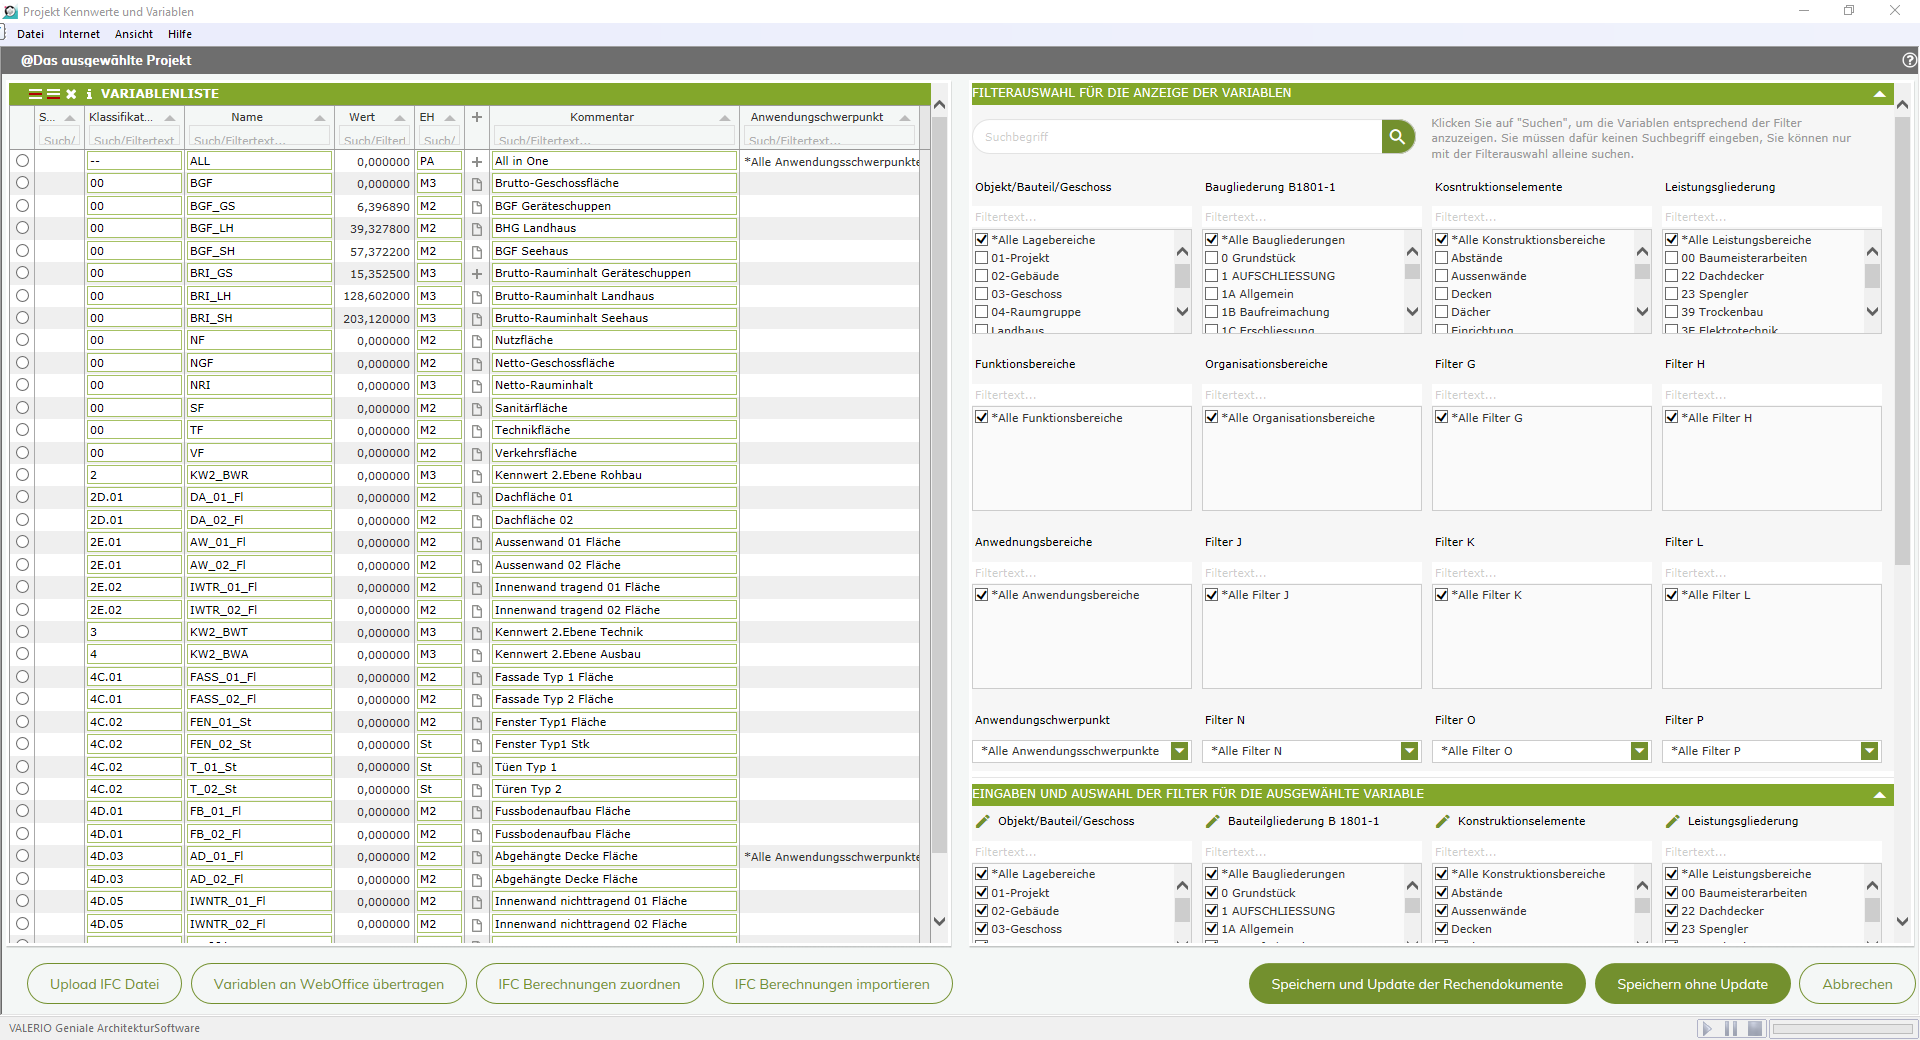Click the edit pencil beside Objekt/Bauteil/Geschoss
Screen dimensions: 1920x1040
982,821
